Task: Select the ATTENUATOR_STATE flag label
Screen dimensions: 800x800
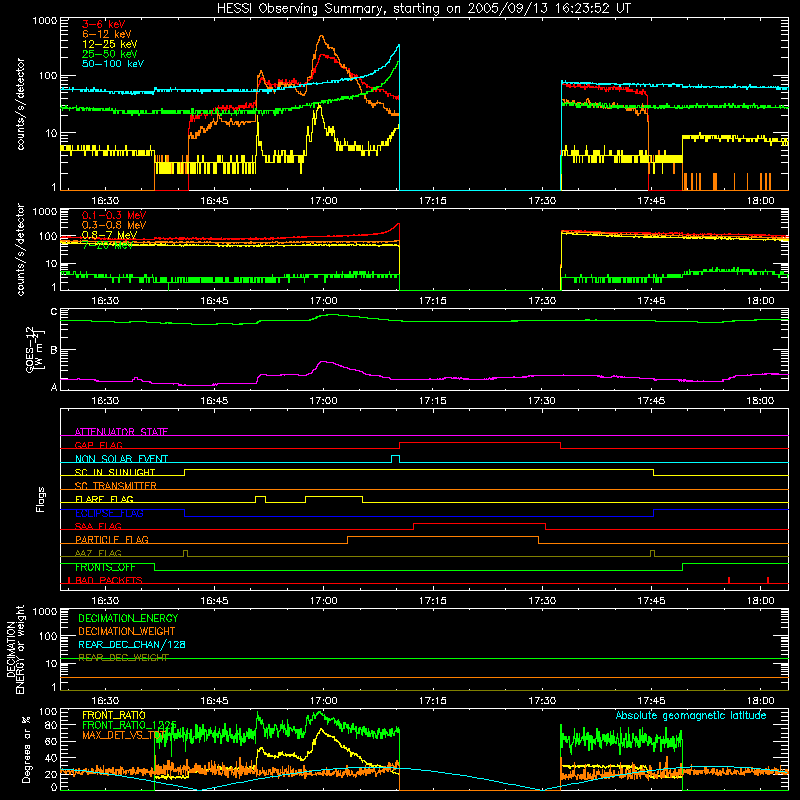Action: click(x=121, y=432)
